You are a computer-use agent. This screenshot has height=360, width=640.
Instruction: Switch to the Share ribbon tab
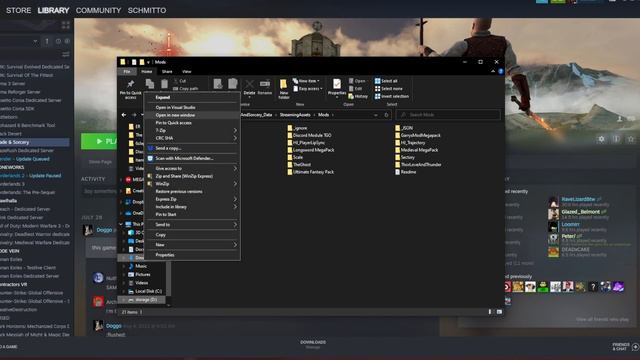coord(167,71)
